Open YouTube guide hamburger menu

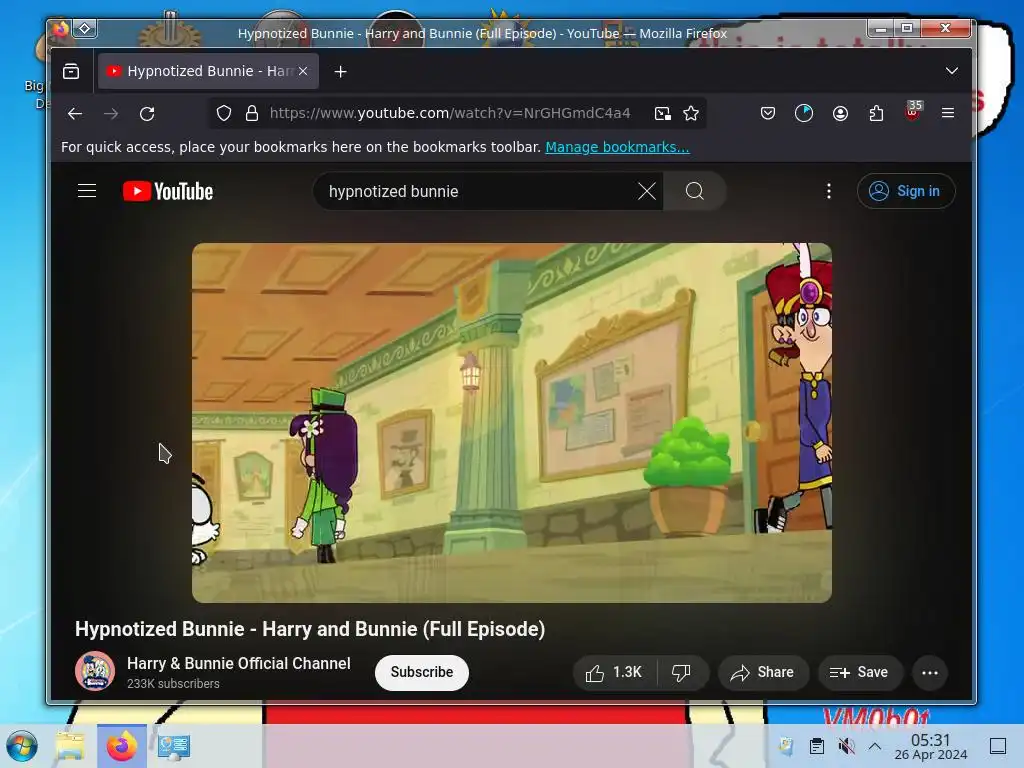point(87,191)
